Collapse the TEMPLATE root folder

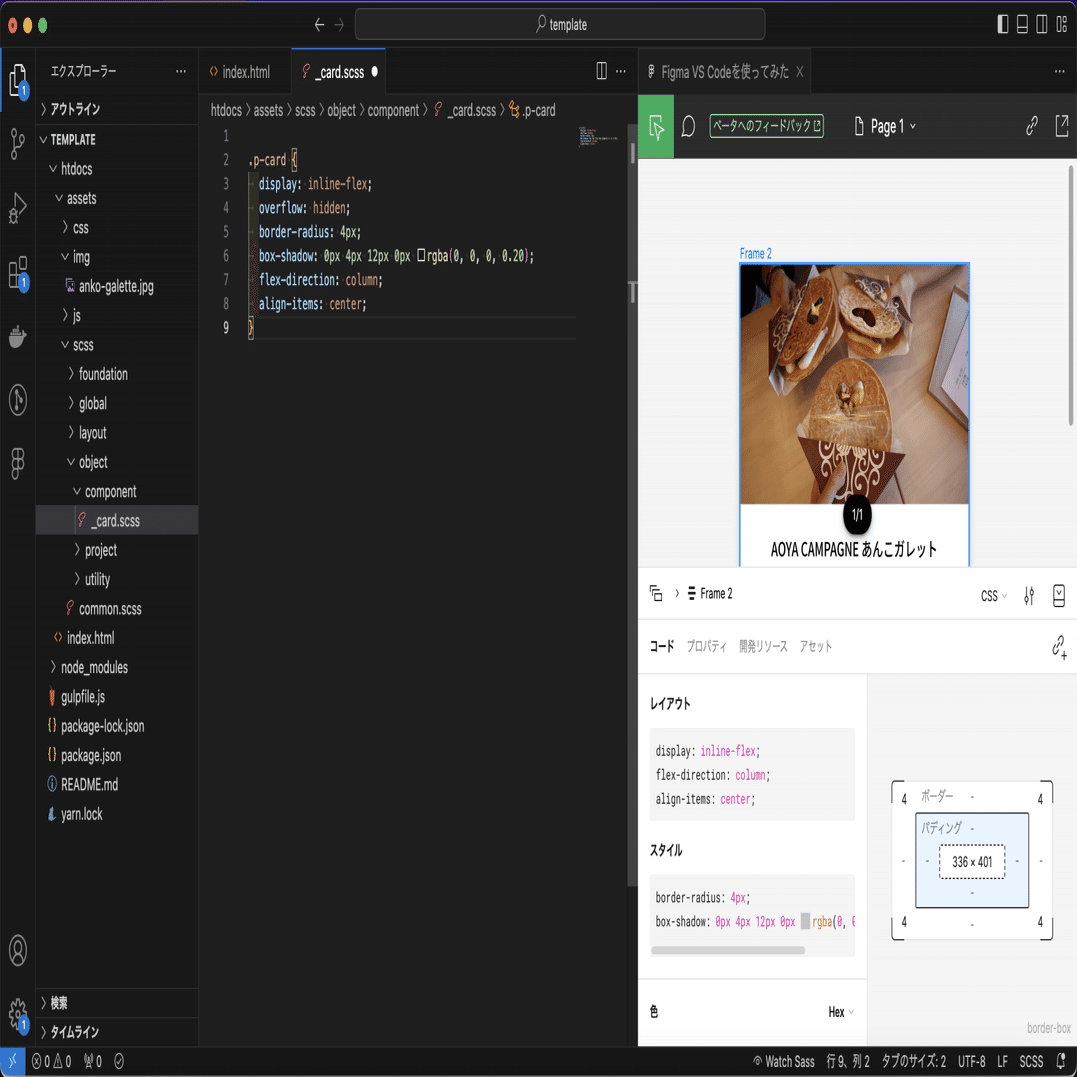(x=117, y=139)
